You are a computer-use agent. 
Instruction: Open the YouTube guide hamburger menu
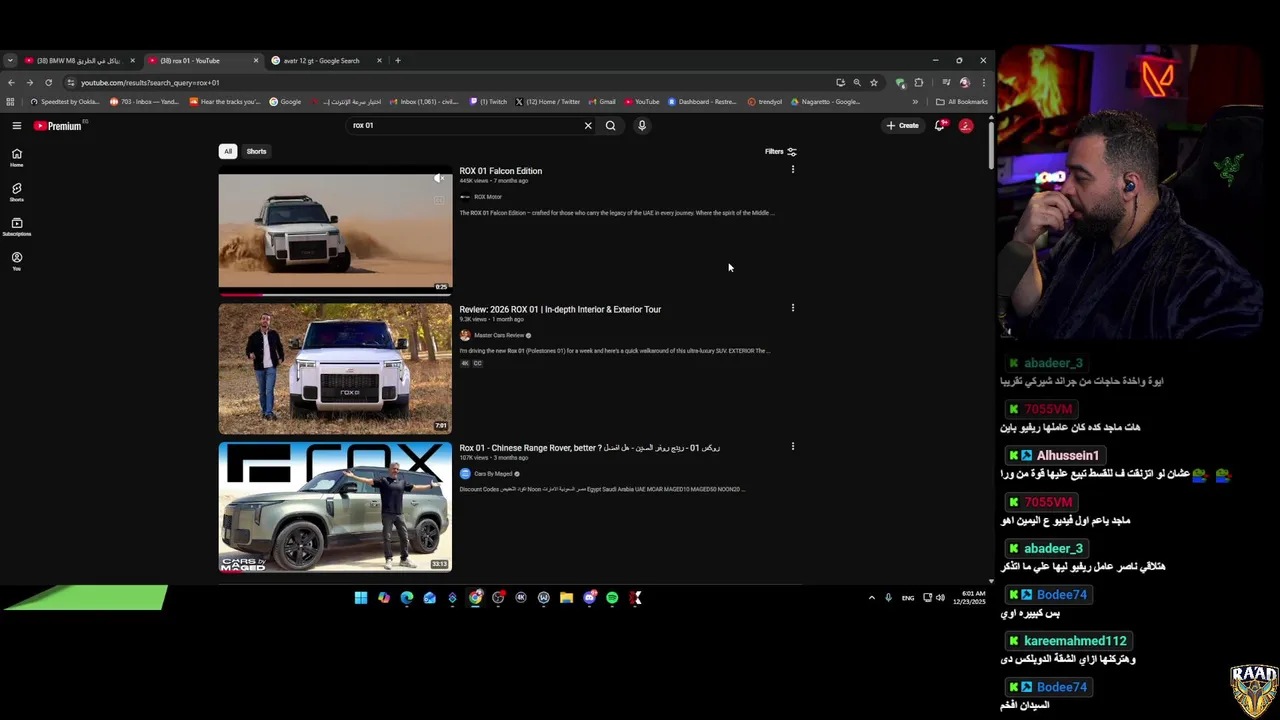(x=17, y=126)
